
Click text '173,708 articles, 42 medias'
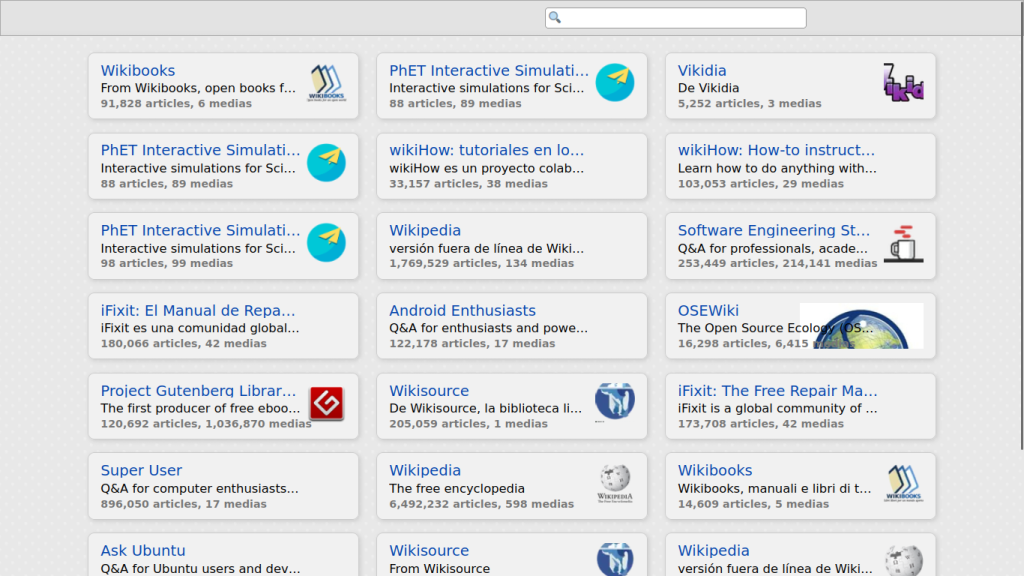pyautogui.click(x=761, y=424)
